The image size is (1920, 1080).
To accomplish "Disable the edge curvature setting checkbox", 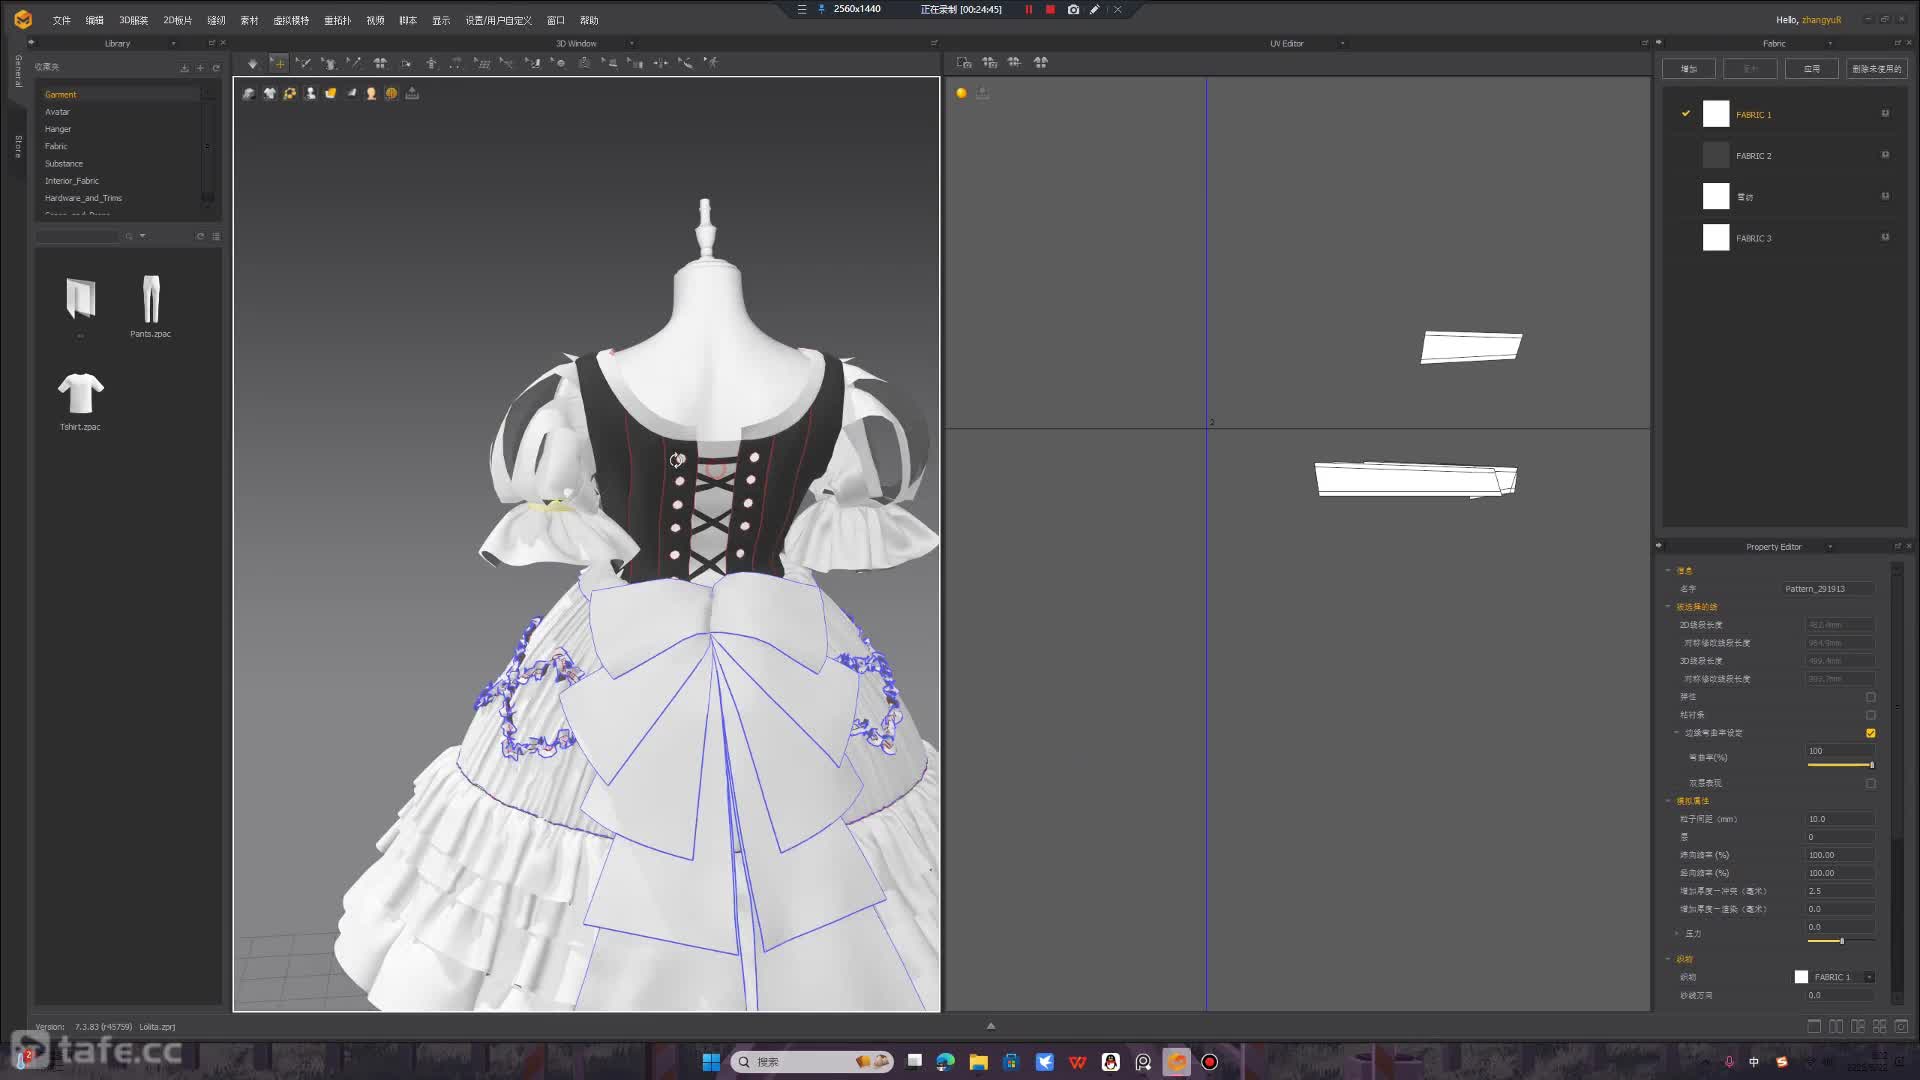I will [1871, 733].
